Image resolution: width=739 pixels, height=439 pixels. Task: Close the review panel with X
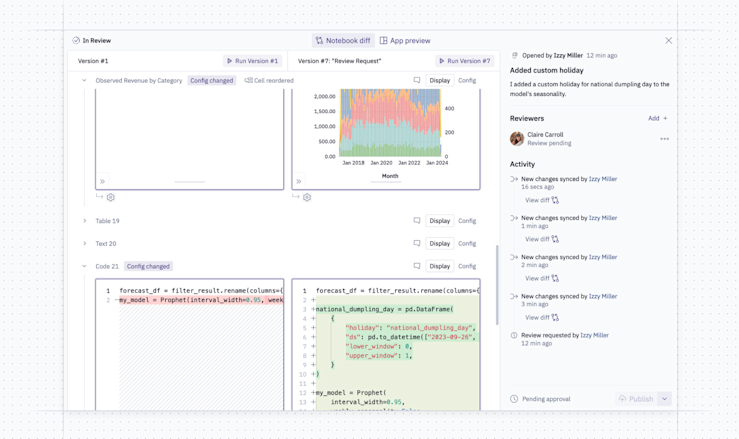click(668, 41)
